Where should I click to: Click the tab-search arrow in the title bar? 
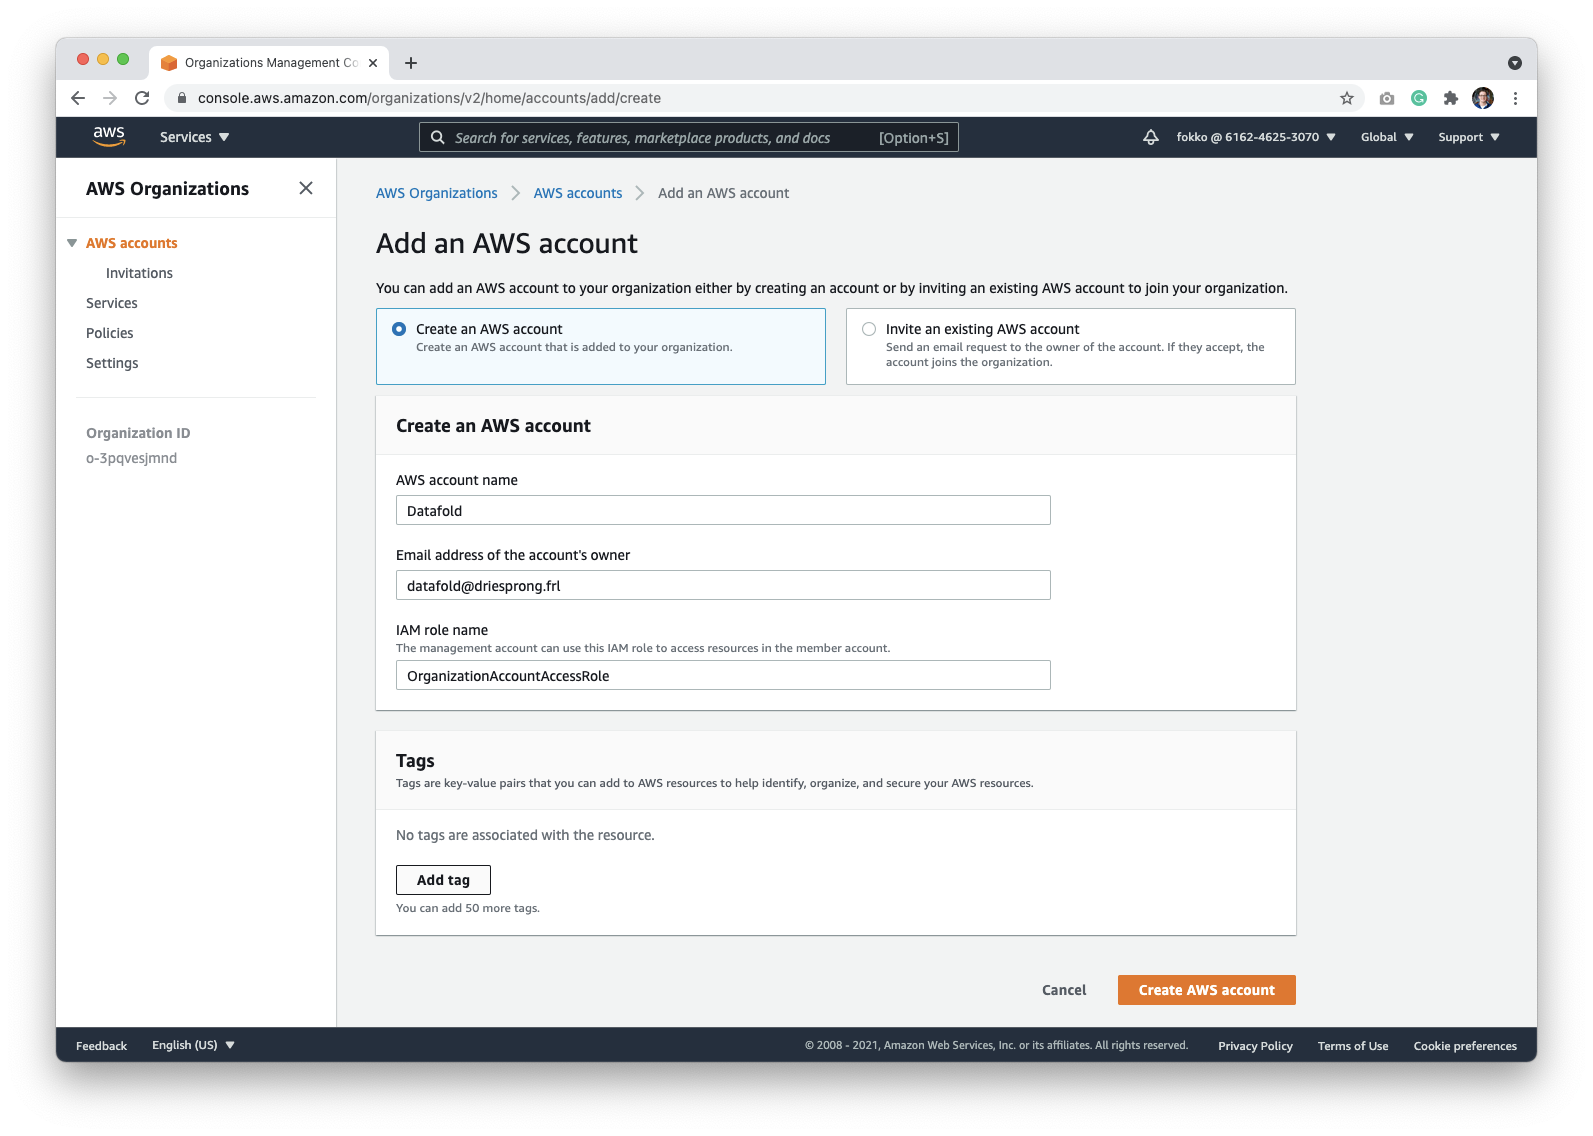tap(1515, 63)
